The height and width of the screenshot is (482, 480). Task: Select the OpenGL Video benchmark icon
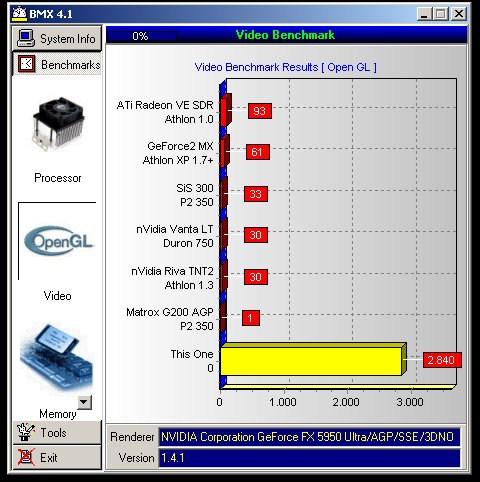pyautogui.click(x=58, y=241)
